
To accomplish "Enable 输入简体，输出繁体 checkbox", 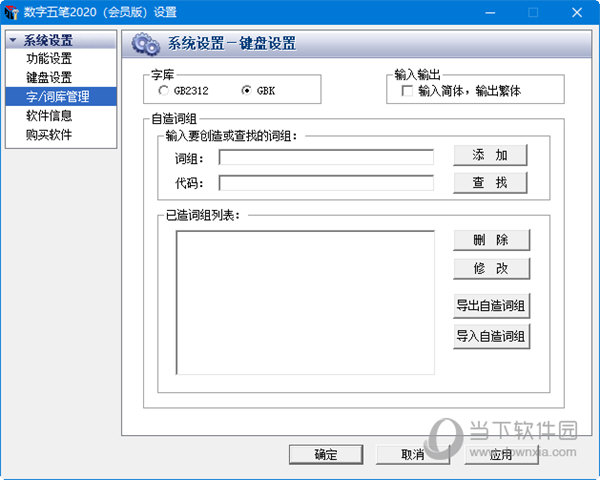I will pyautogui.click(x=407, y=91).
